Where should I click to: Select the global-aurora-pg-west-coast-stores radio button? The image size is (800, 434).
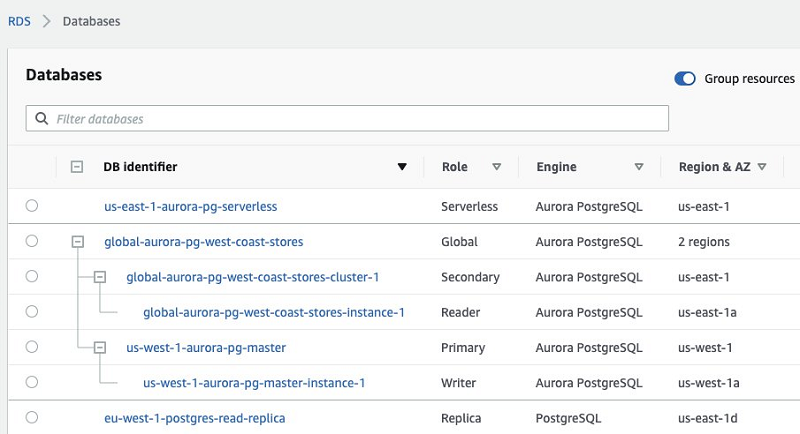tap(32, 241)
